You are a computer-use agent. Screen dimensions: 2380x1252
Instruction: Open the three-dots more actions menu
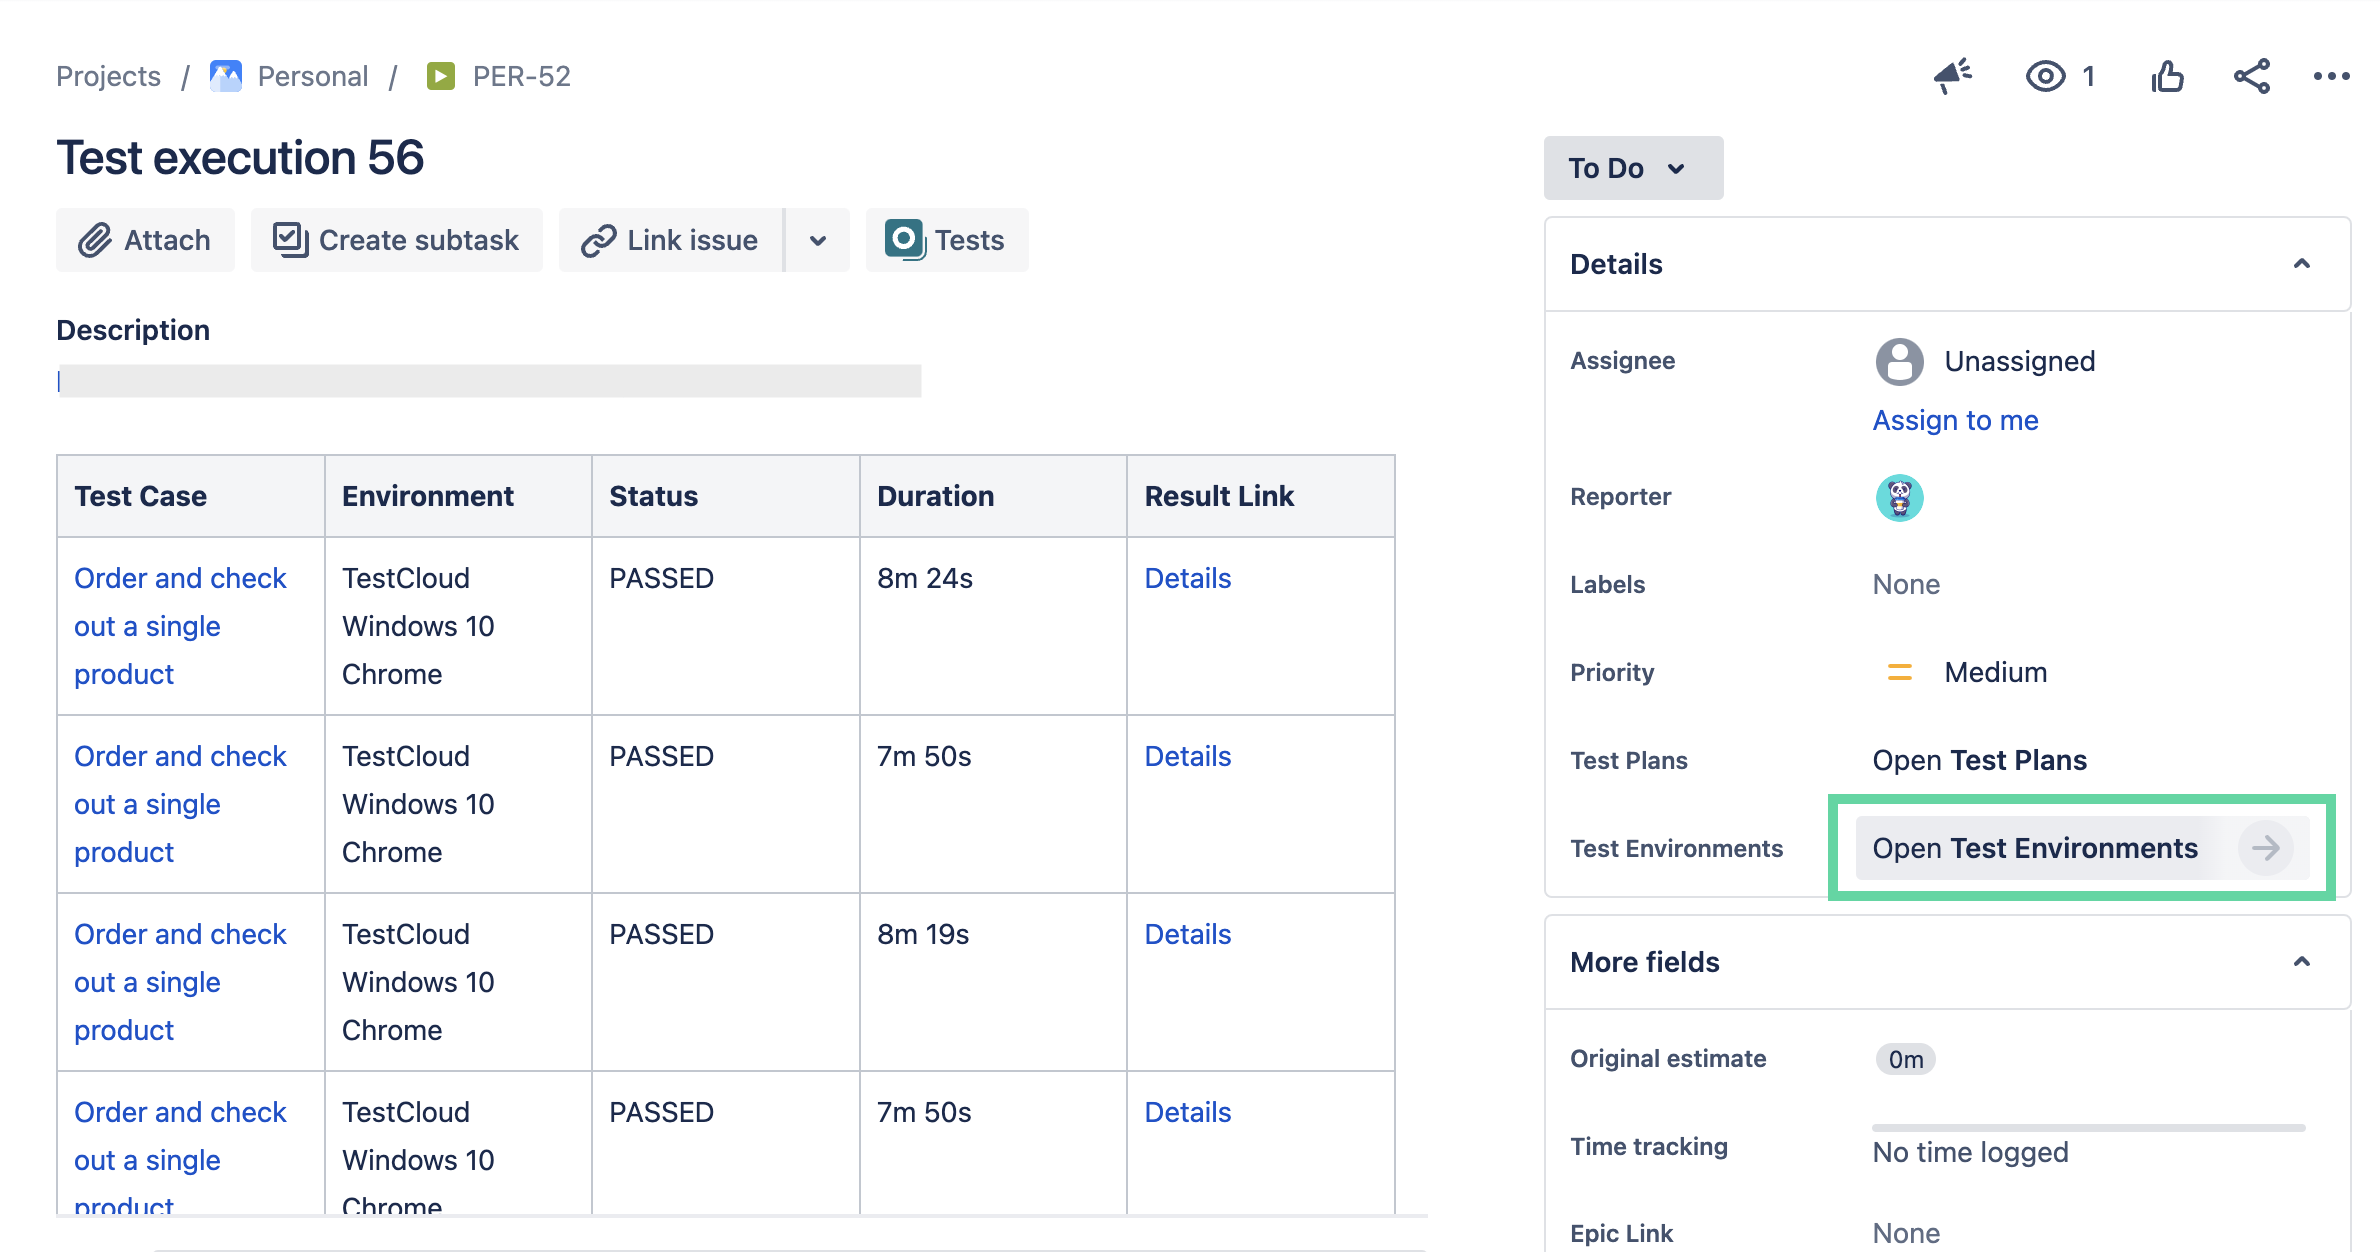point(2331,76)
